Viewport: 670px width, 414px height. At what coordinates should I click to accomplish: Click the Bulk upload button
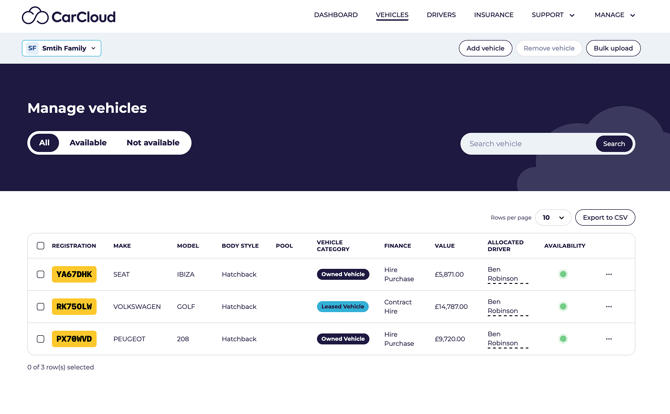coord(613,48)
